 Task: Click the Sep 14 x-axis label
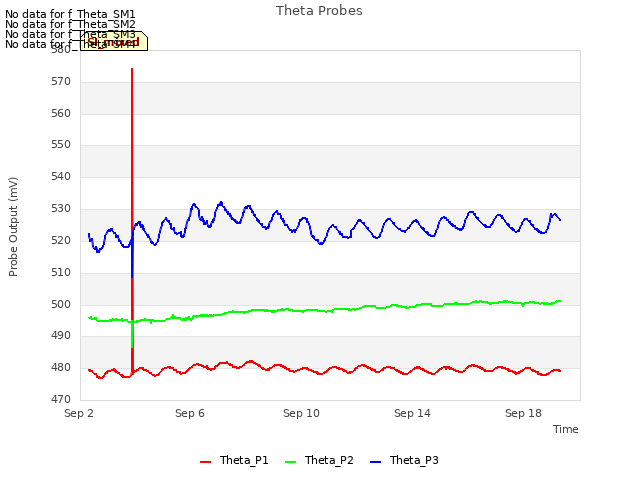click(x=412, y=413)
